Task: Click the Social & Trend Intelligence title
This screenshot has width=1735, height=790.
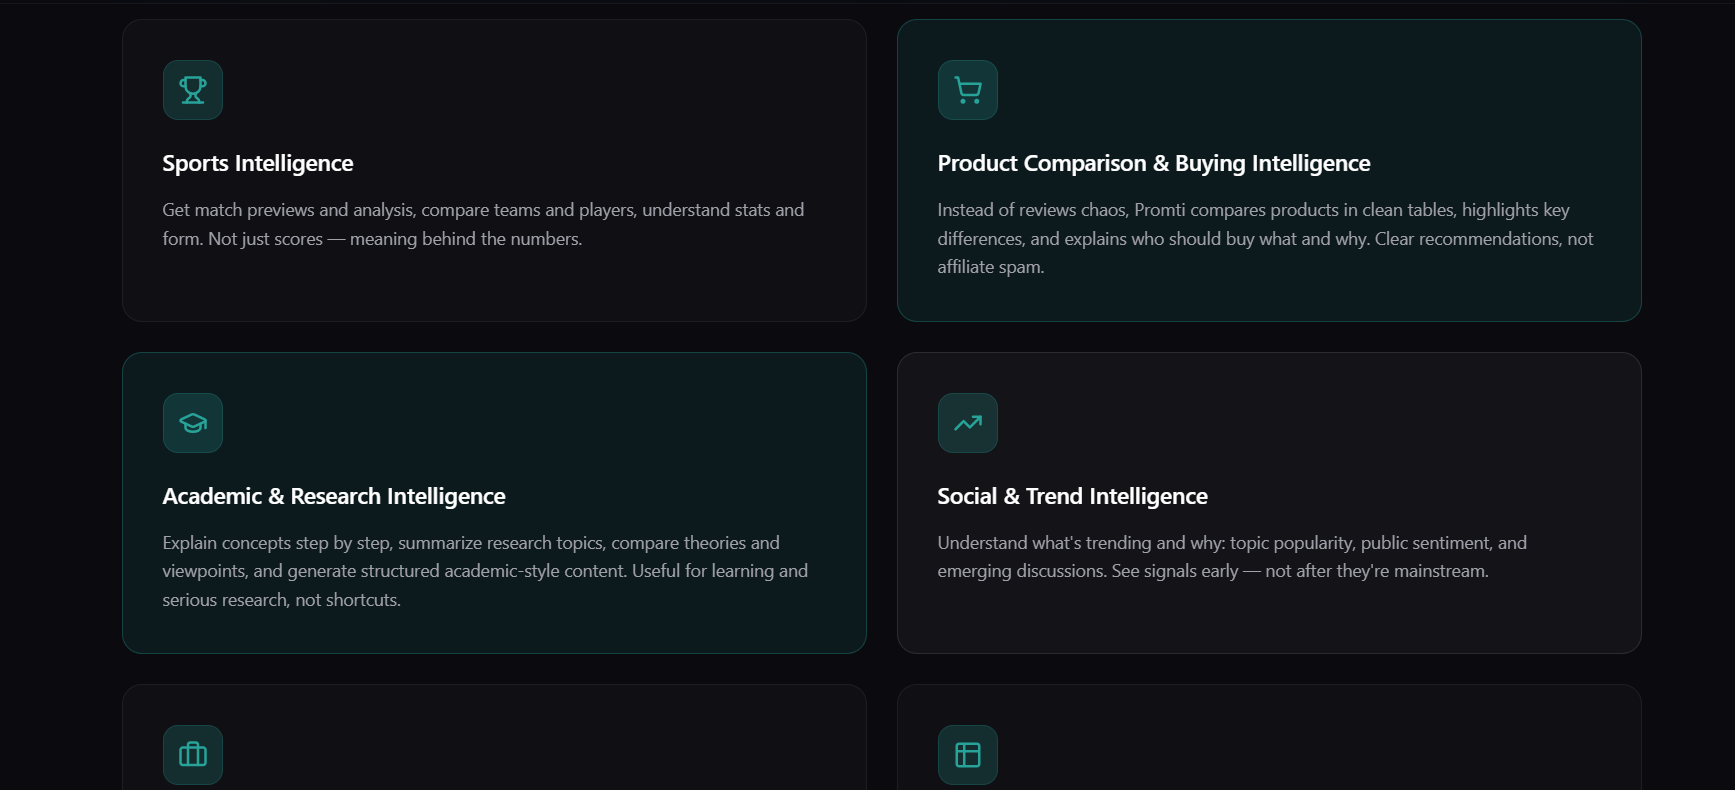Action: click(x=1072, y=496)
